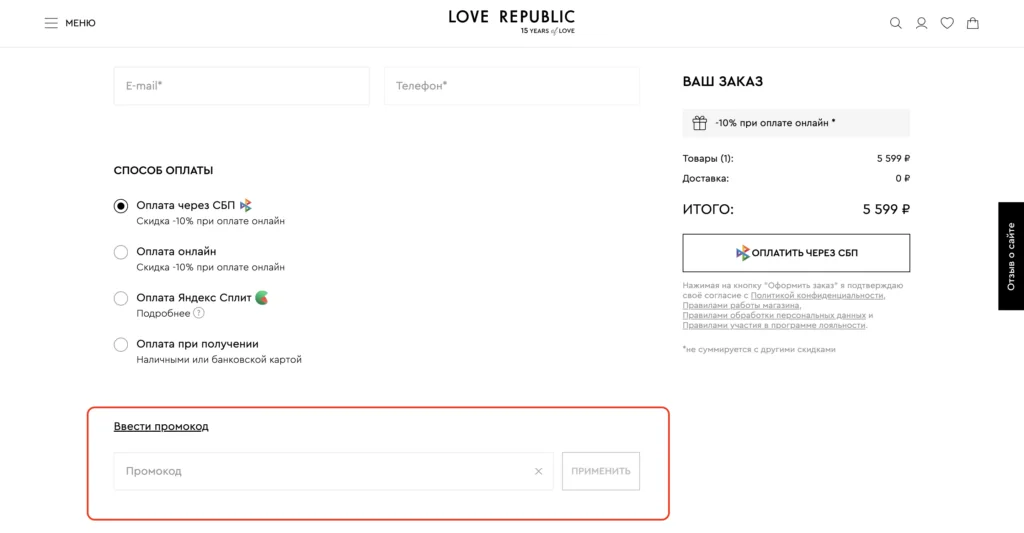Image resolution: width=1024 pixels, height=533 pixels.
Task: Choose Оплата Яндекс Сплит payment option
Action: pyautogui.click(x=121, y=298)
